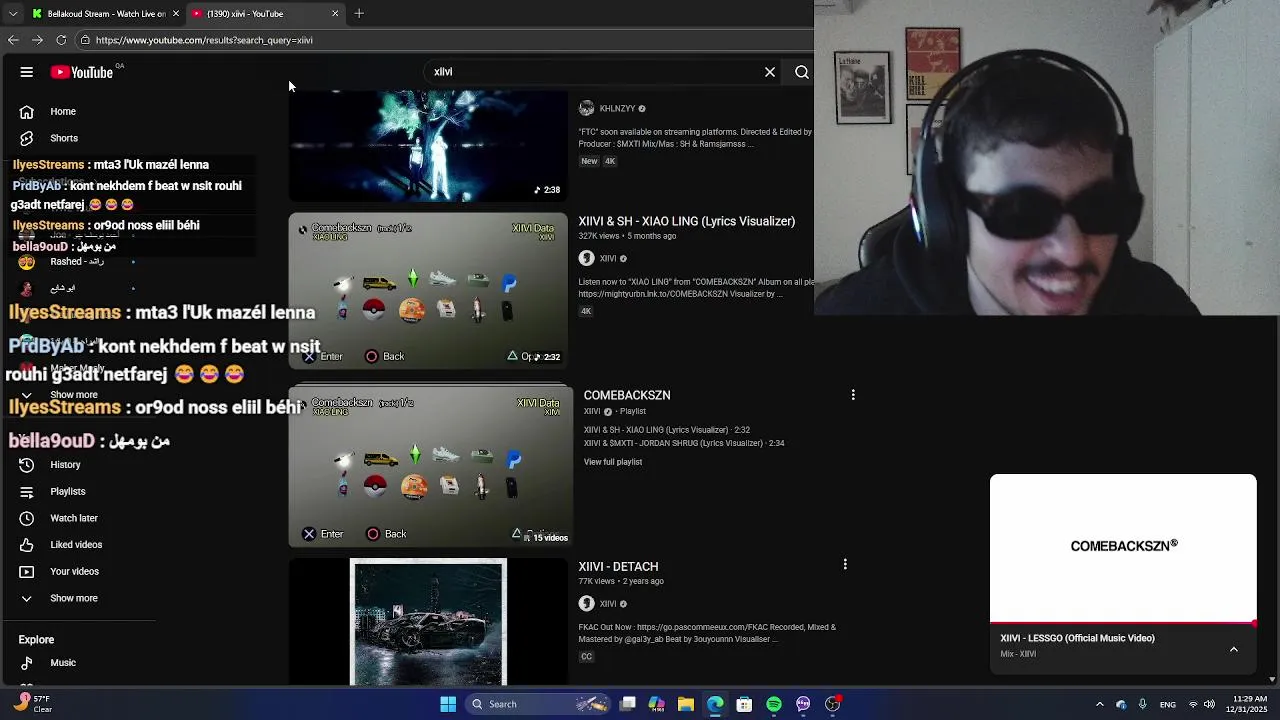Clear the search text with X

(770, 72)
